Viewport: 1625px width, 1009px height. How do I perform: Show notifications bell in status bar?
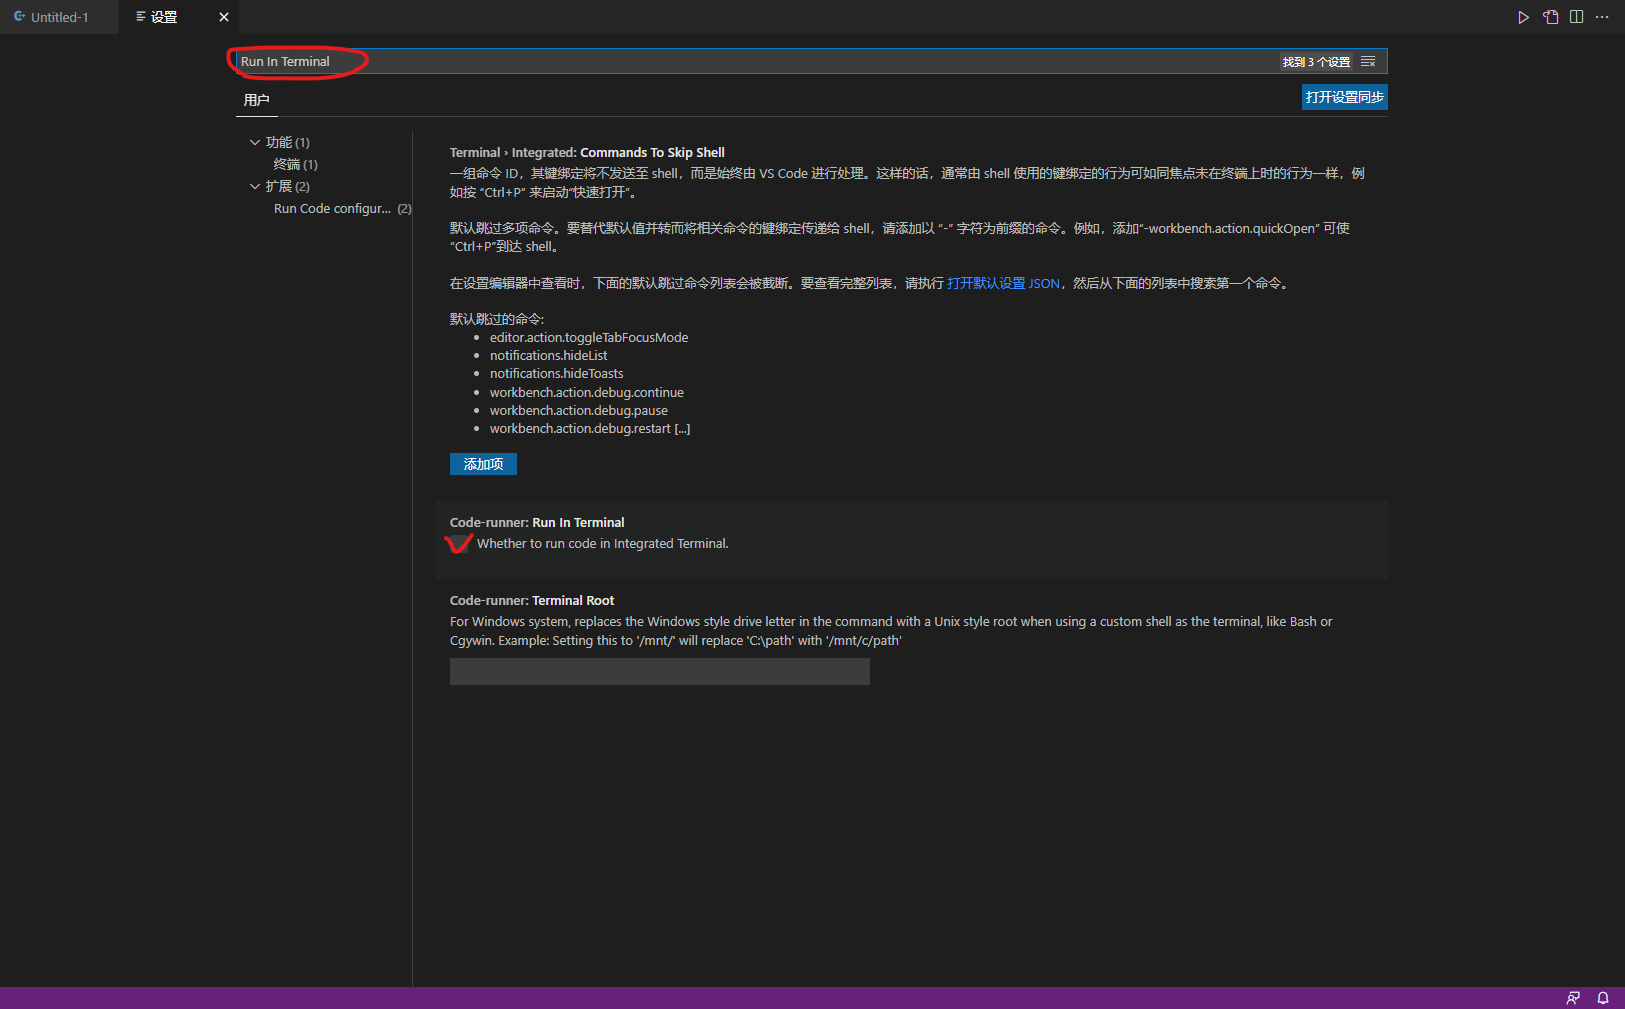click(1603, 998)
